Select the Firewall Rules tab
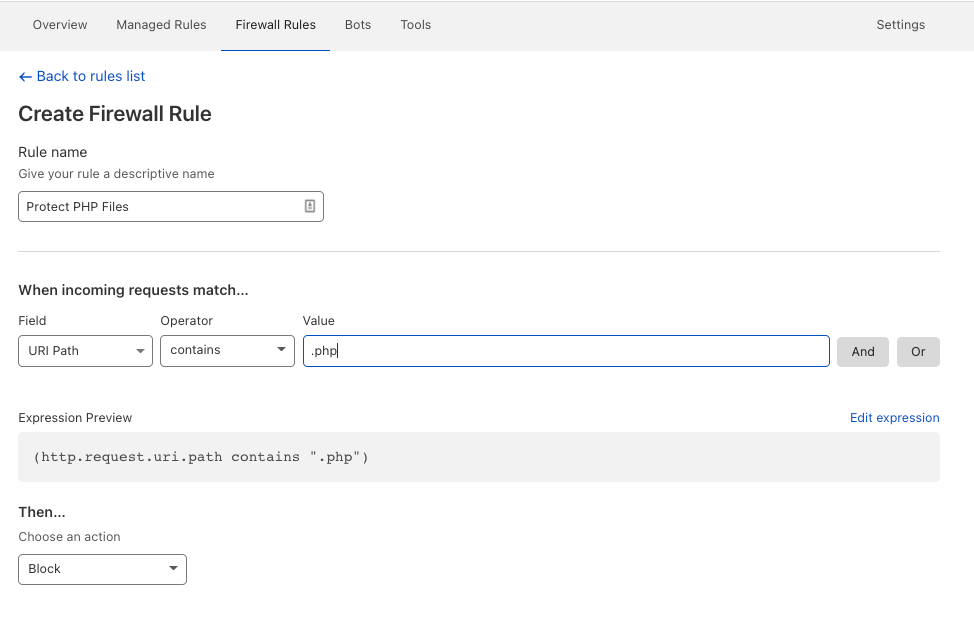The width and height of the screenshot is (974, 626). pyautogui.click(x=275, y=25)
